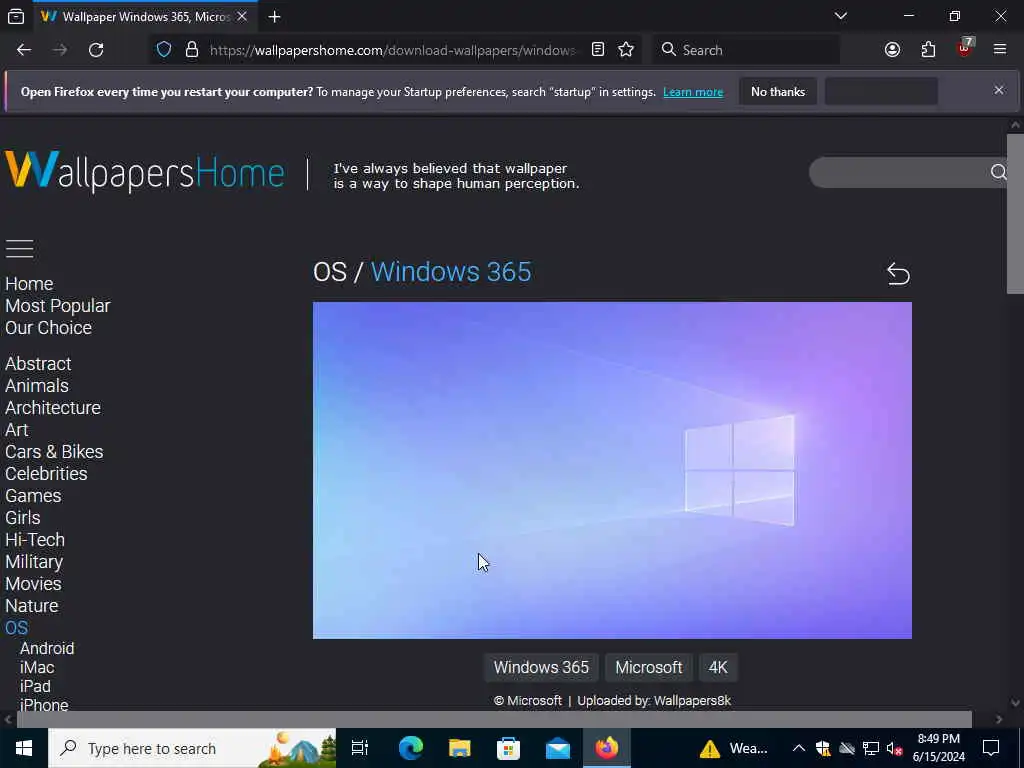Toggle the sidebar hamburger menu on the page
The width and height of the screenshot is (1024, 768).
pos(20,248)
